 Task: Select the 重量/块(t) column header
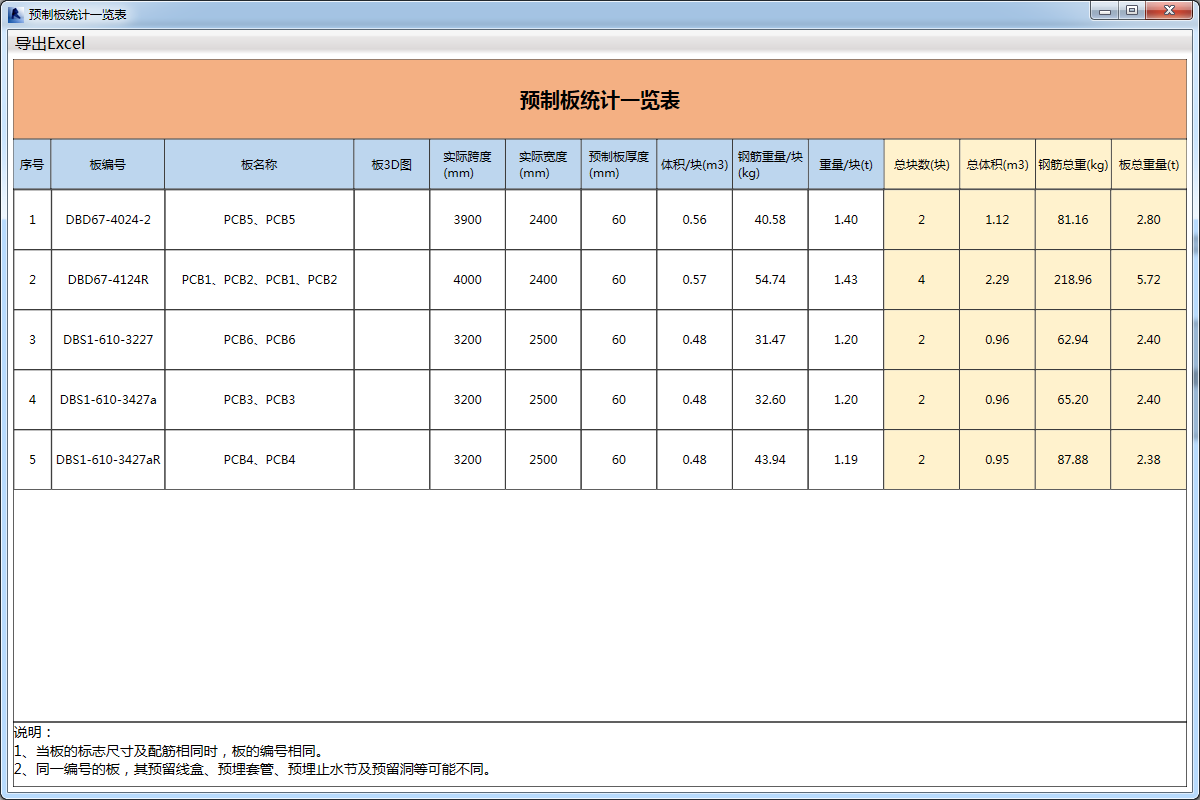pyautogui.click(x=846, y=165)
